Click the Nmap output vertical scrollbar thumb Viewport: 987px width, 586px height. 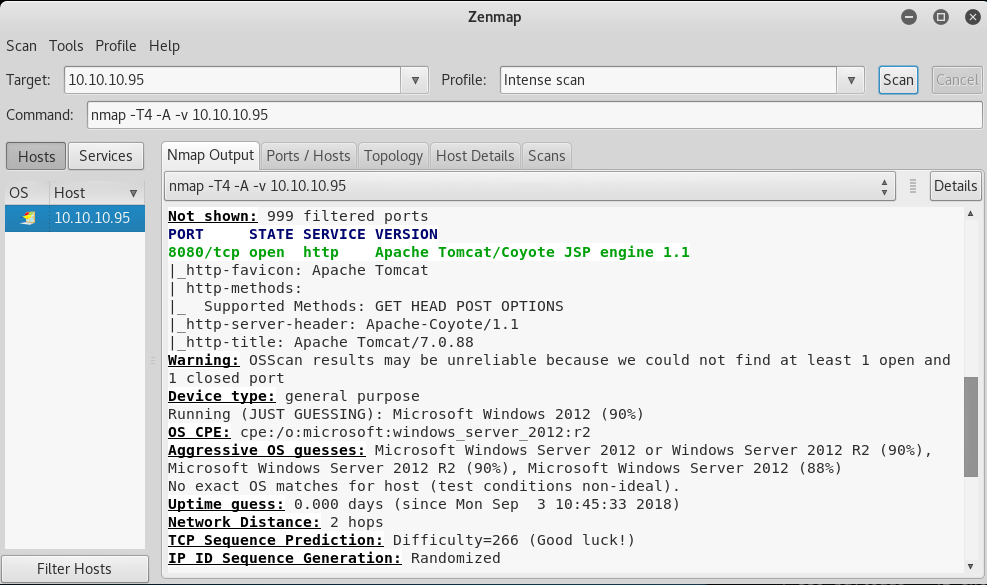[x=970, y=426]
